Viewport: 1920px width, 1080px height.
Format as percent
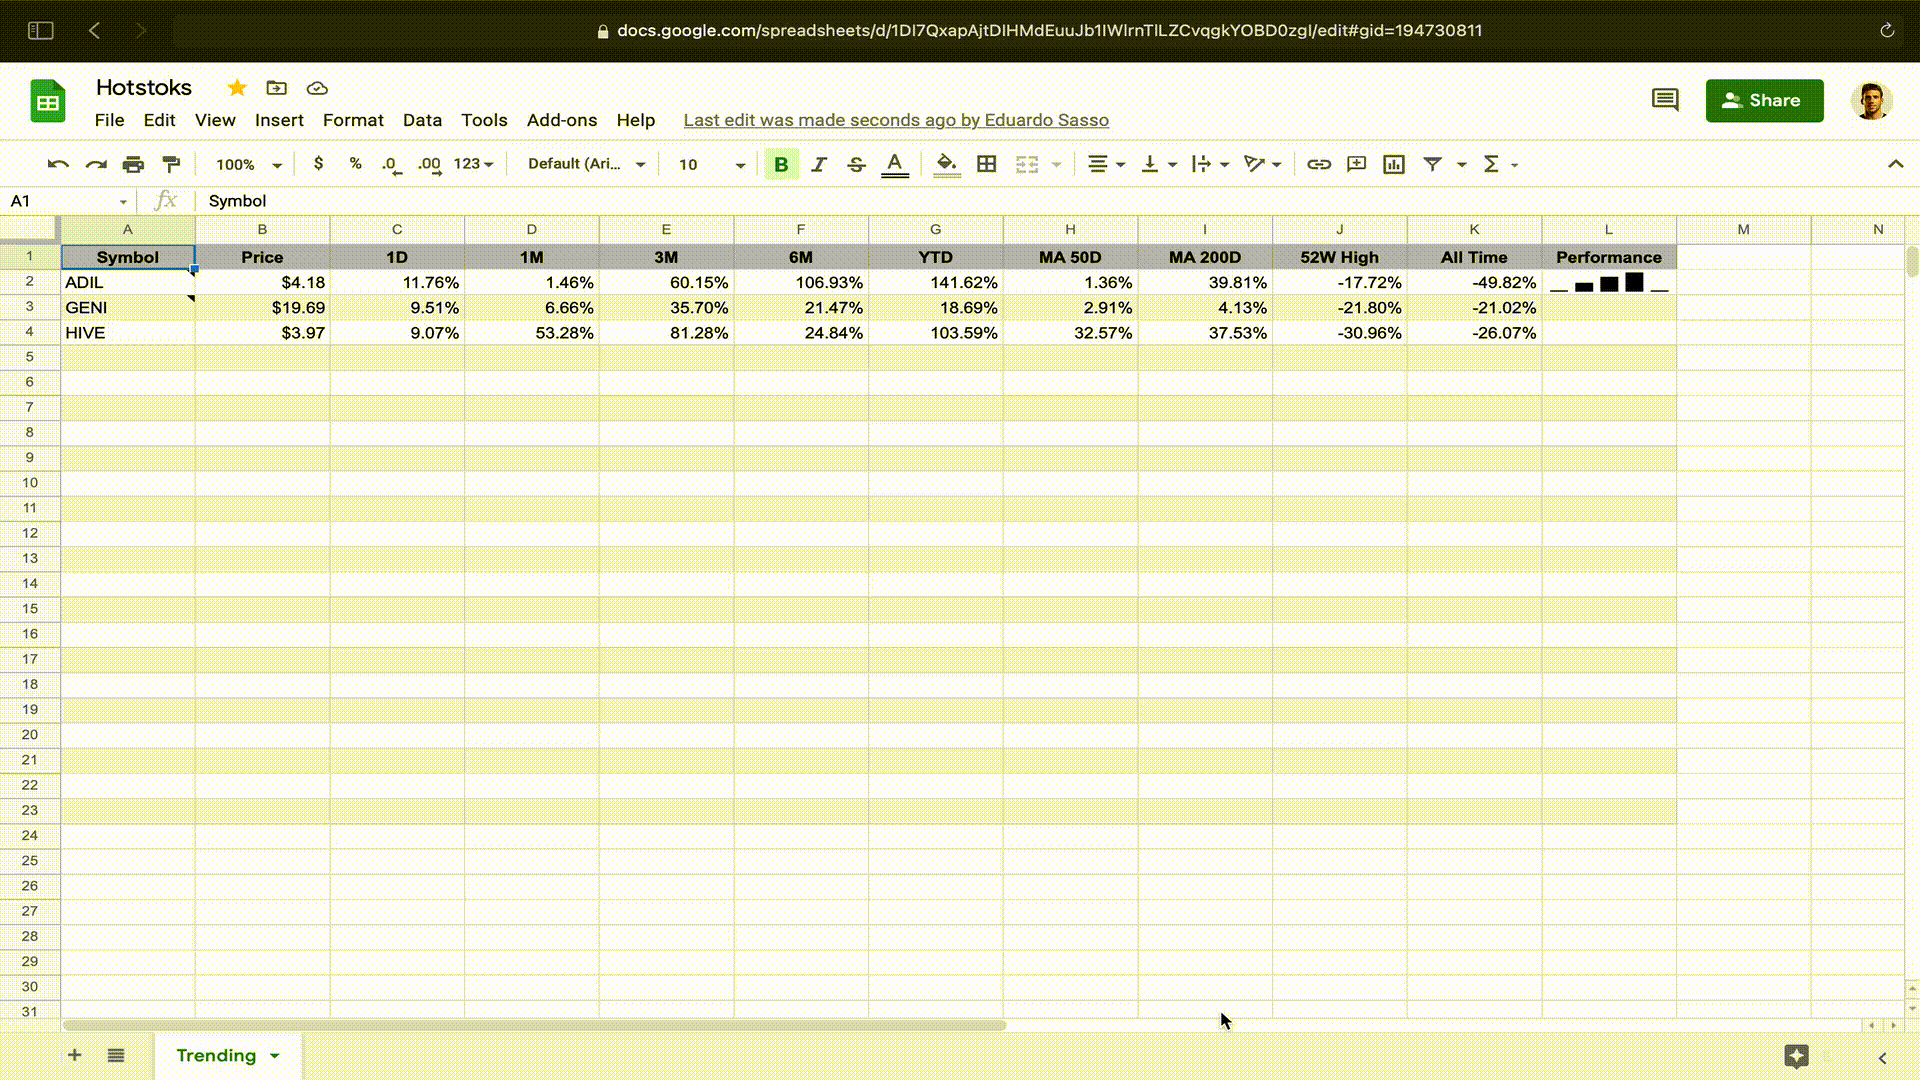[355, 163]
